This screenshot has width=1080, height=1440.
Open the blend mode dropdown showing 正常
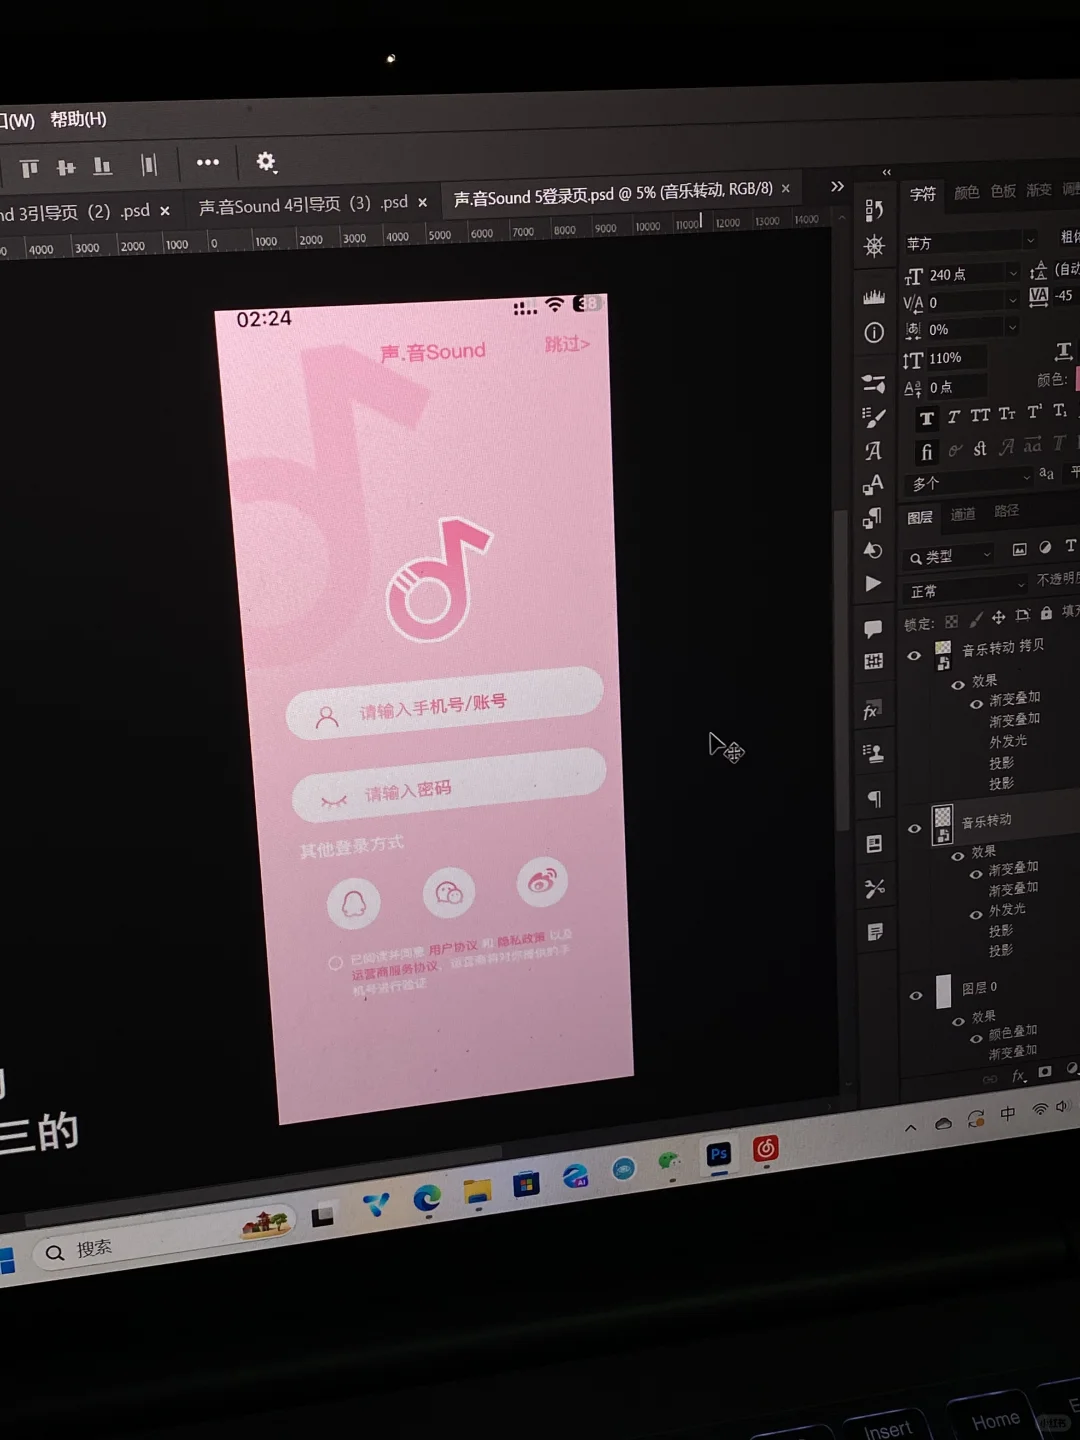click(x=967, y=591)
